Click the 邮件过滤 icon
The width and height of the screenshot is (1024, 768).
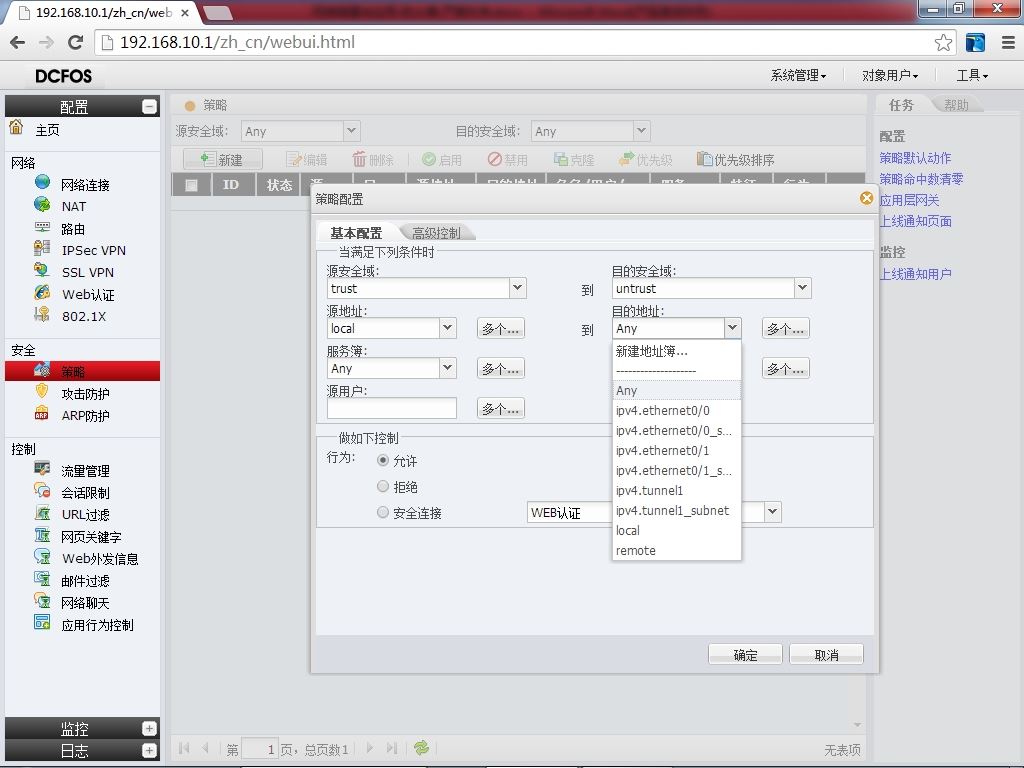42,579
